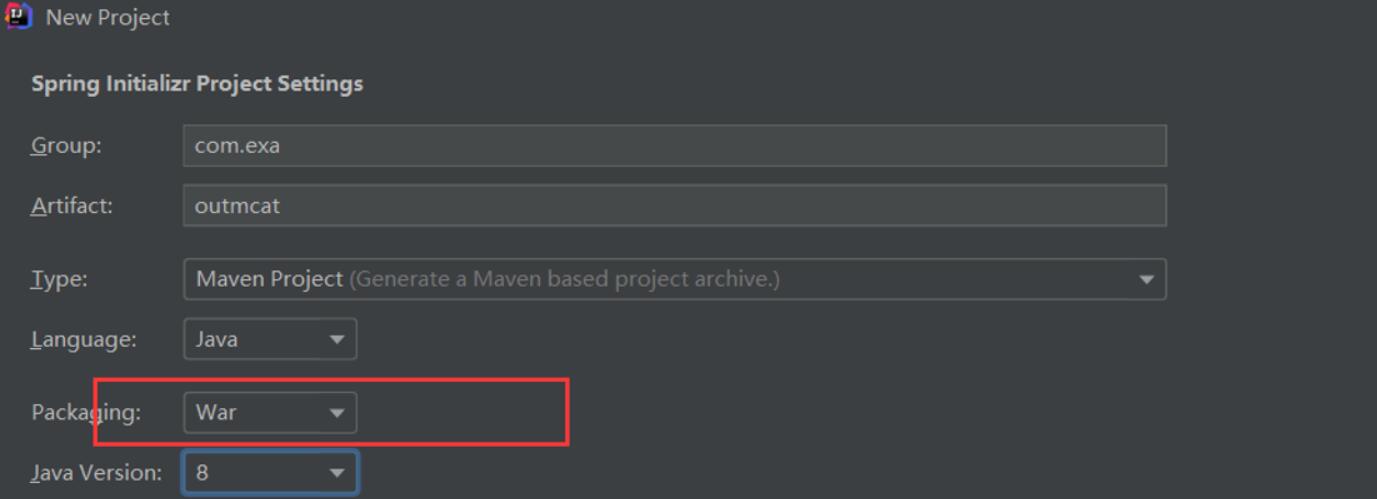Click the Packaging dropdown arrow
This screenshot has height=499, width=1377.
click(x=337, y=412)
